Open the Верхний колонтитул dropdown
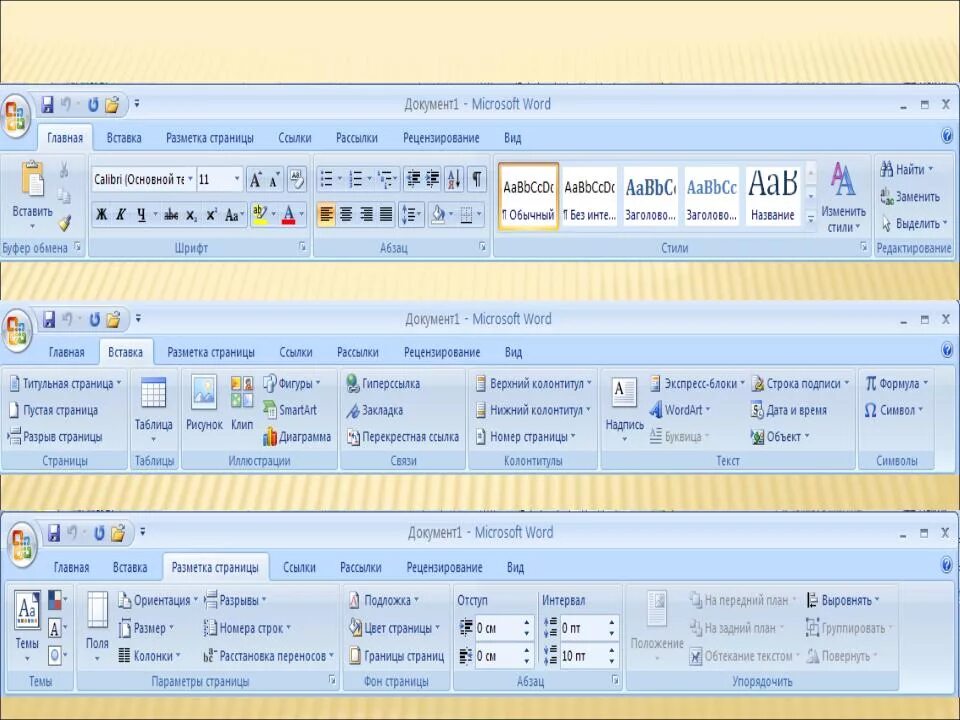This screenshot has width=960, height=720. [x=534, y=383]
